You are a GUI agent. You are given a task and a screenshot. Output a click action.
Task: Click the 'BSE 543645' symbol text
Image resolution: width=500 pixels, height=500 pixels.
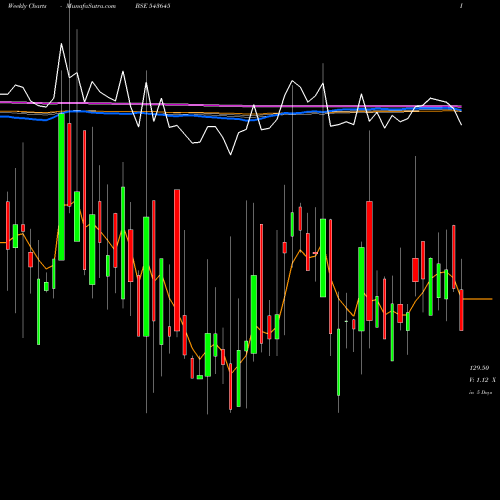(153, 6)
